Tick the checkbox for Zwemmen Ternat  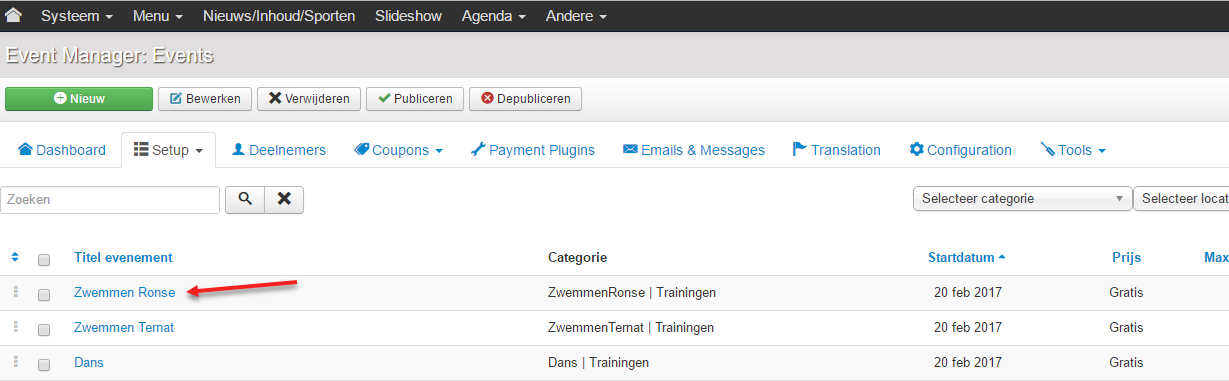pos(44,329)
